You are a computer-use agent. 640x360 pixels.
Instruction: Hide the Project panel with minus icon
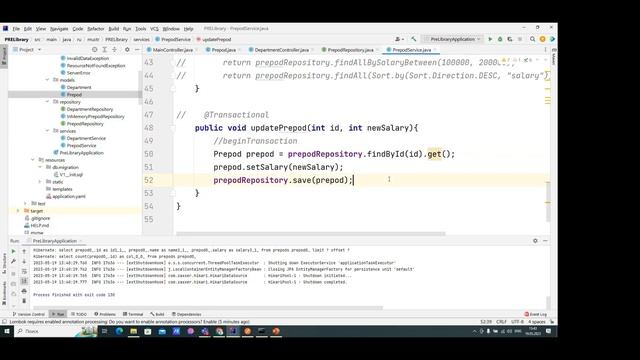pos(137,49)
